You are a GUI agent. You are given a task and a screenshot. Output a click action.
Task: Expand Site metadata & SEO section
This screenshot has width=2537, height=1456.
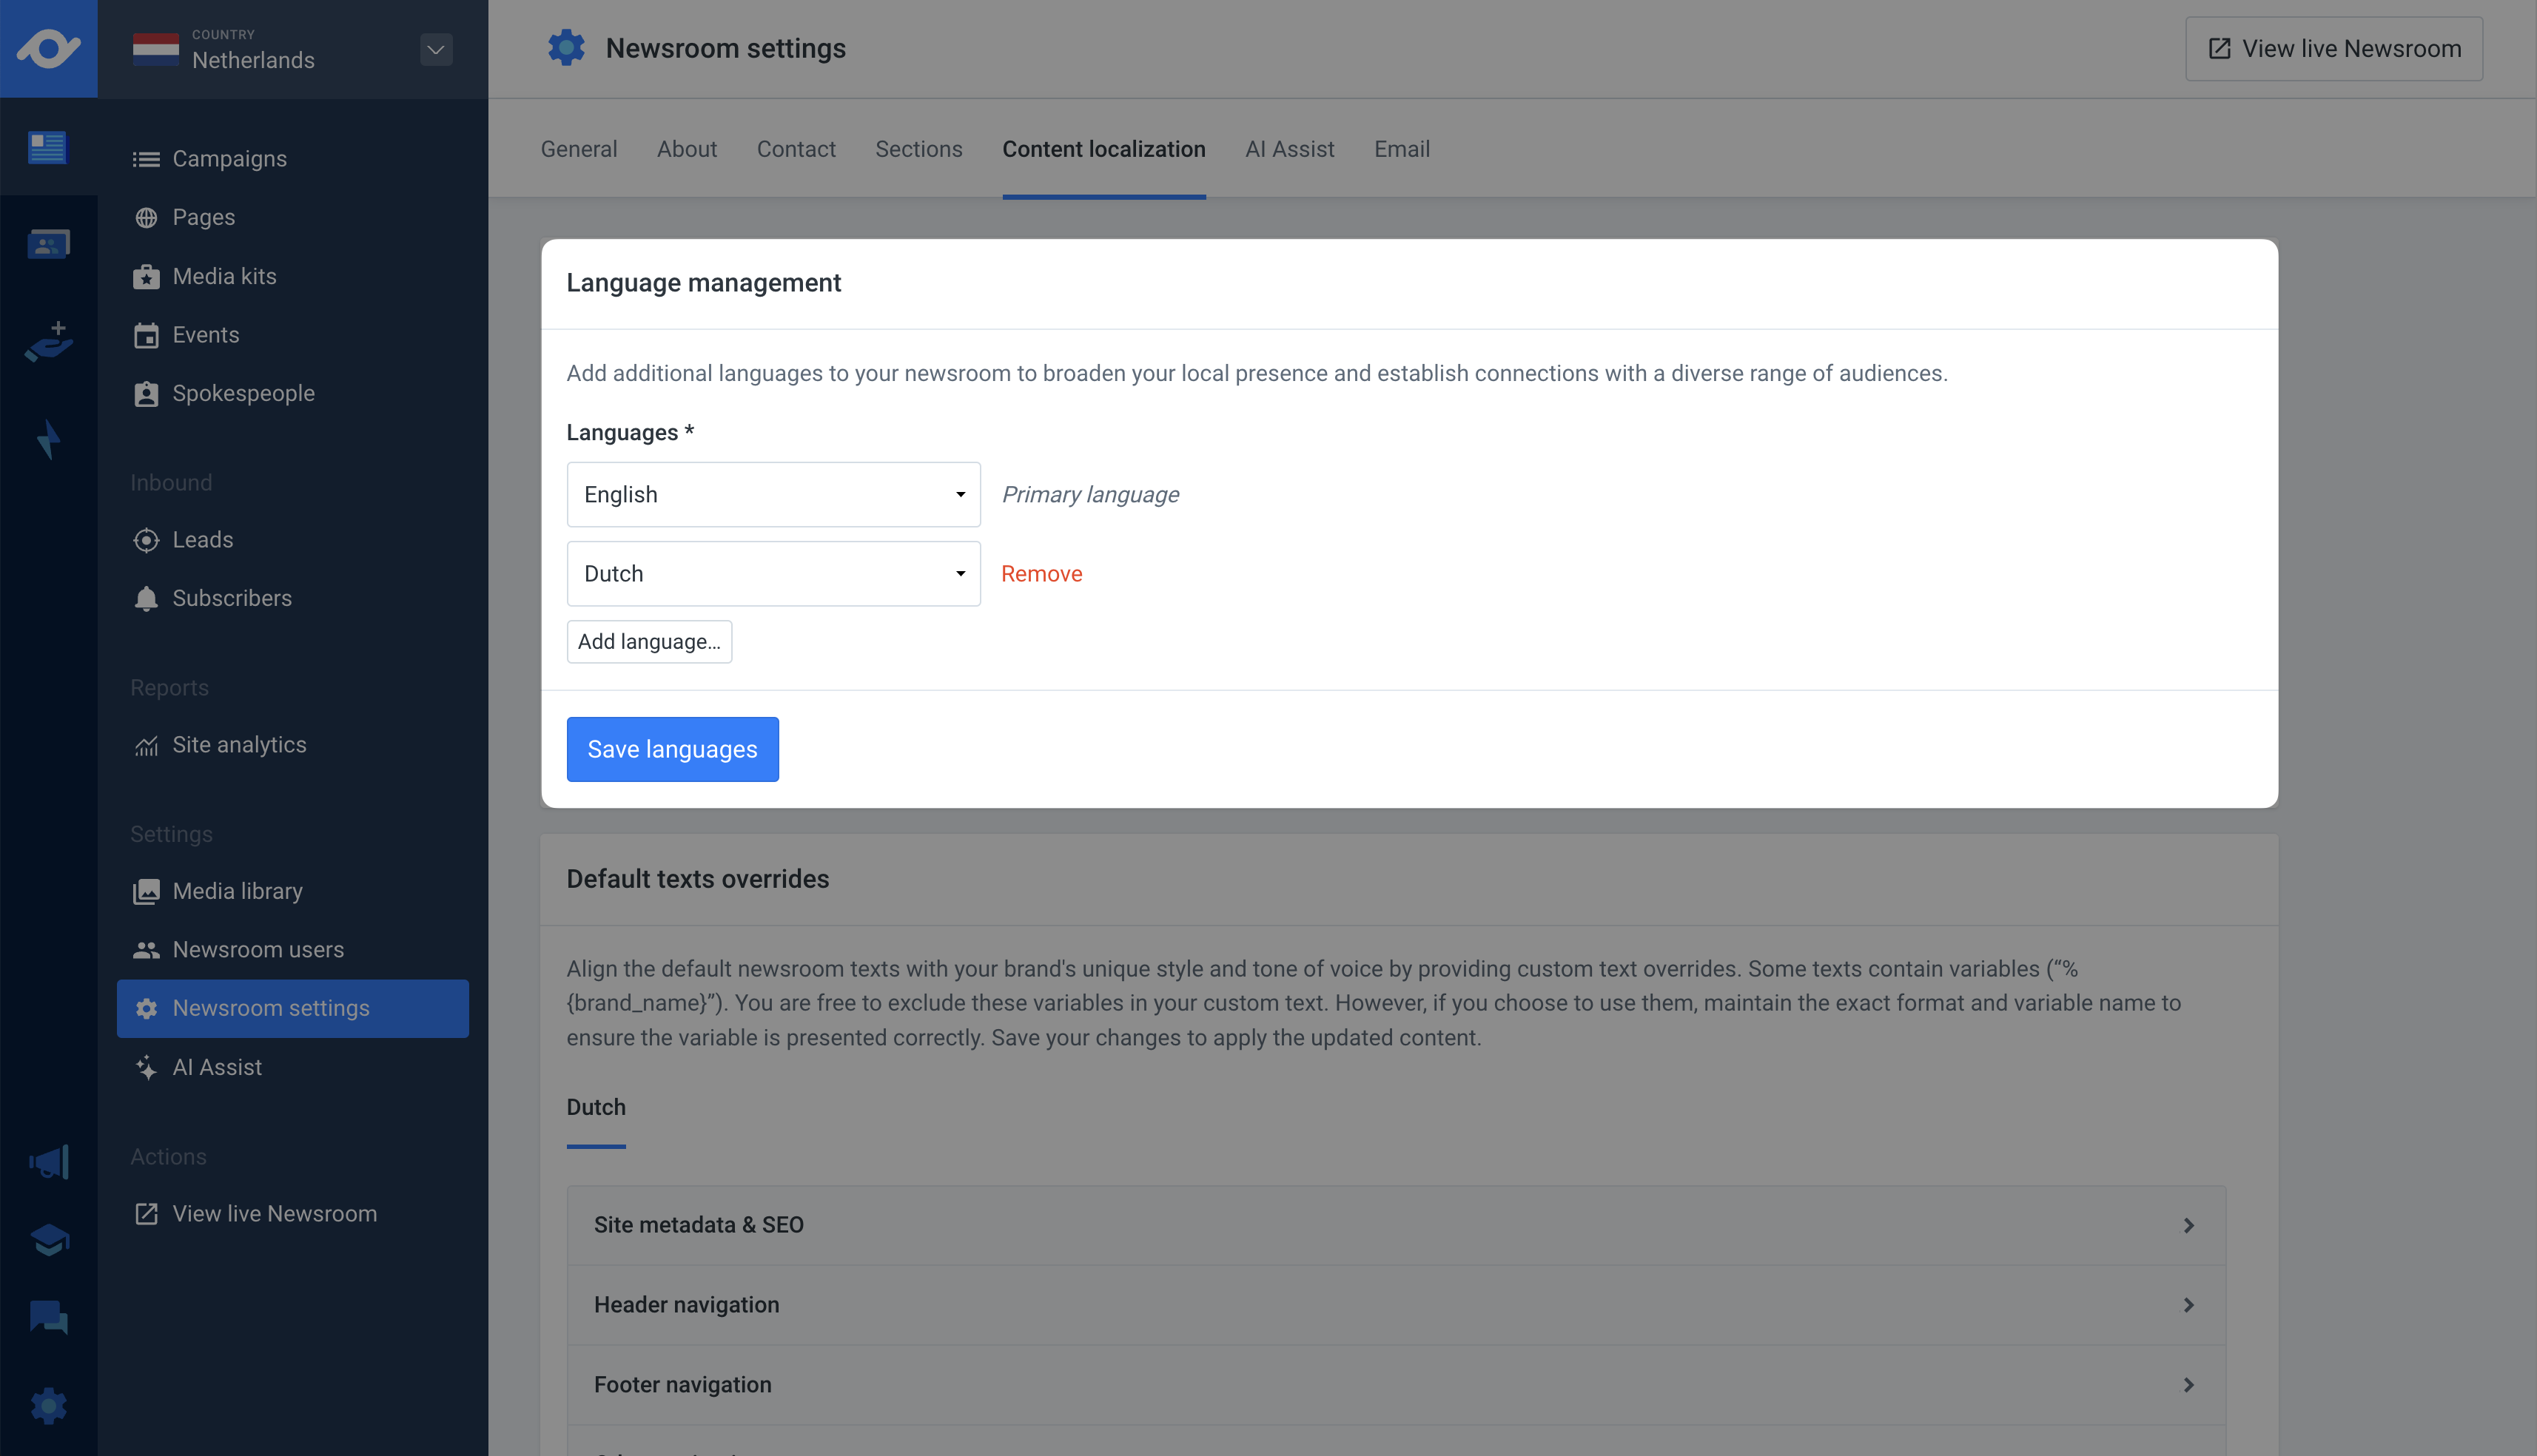click(1395, 1225)
